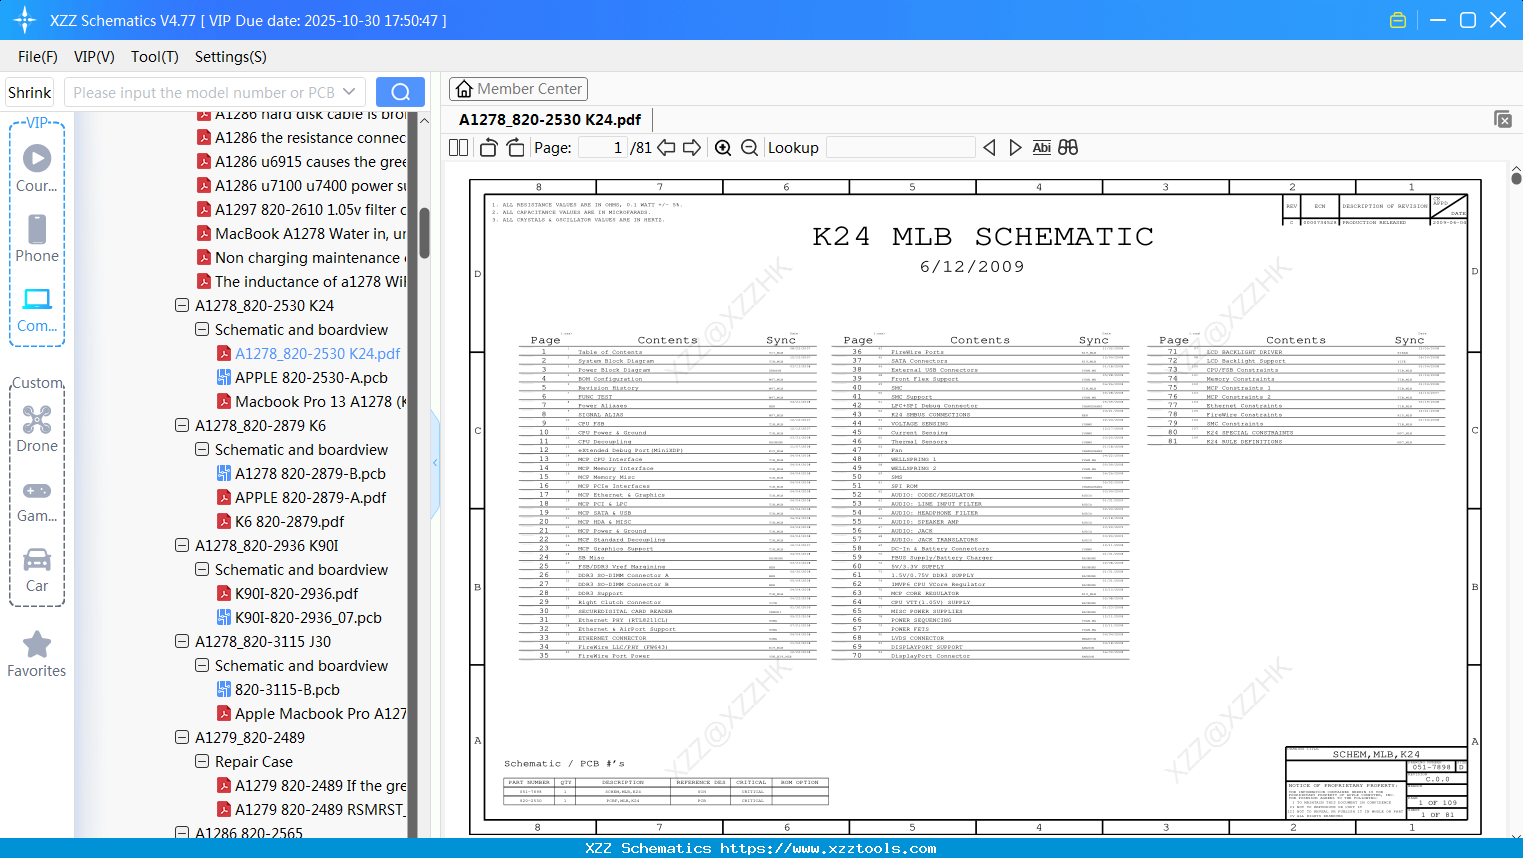Go to the next PDF page
The width and height of the screenshot is (1523, 858).
(x=692, y=148)
